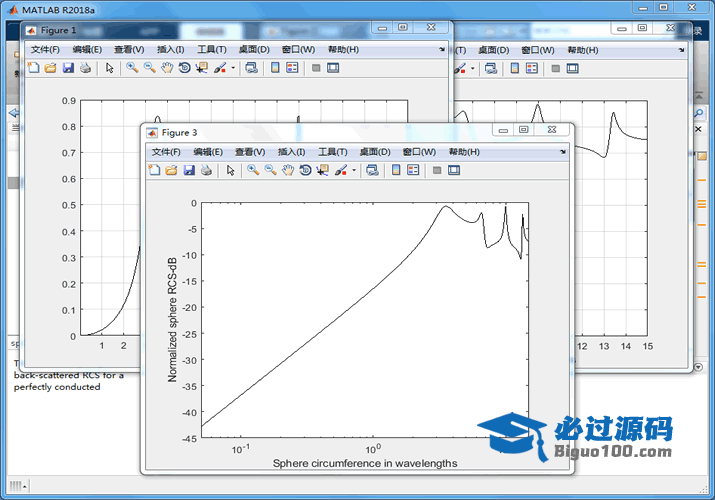715x500 pixels.
Task: Activate Zoom Out tool in Figure 1
Action: point(150,68)
